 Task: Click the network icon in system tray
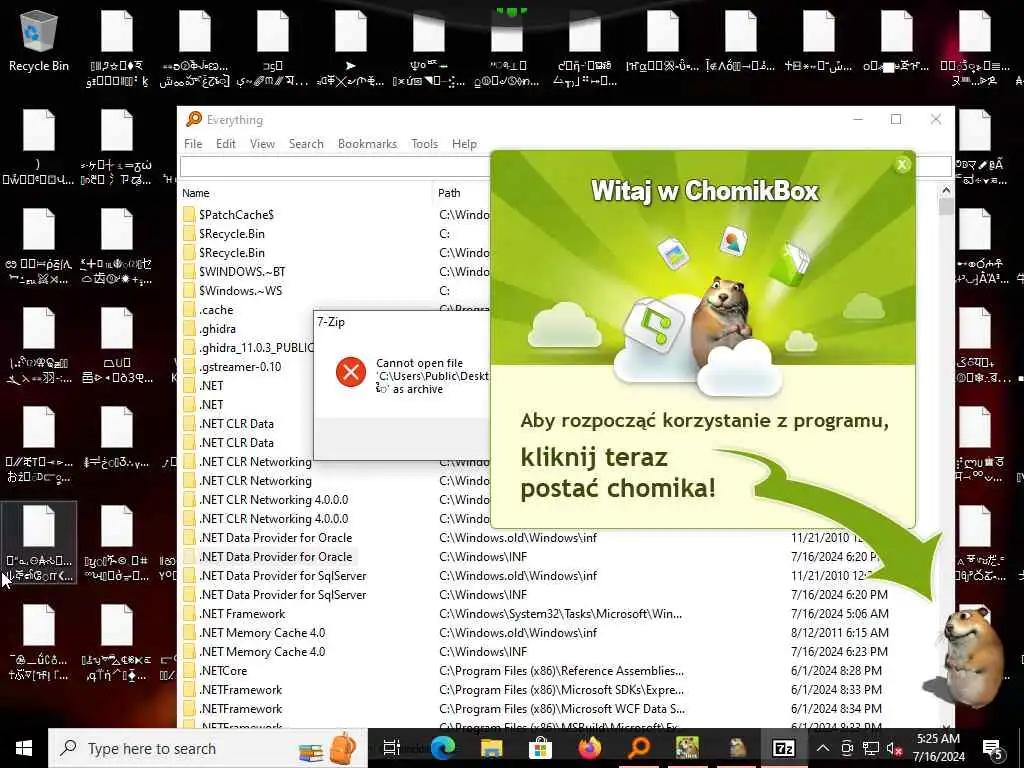870,748
